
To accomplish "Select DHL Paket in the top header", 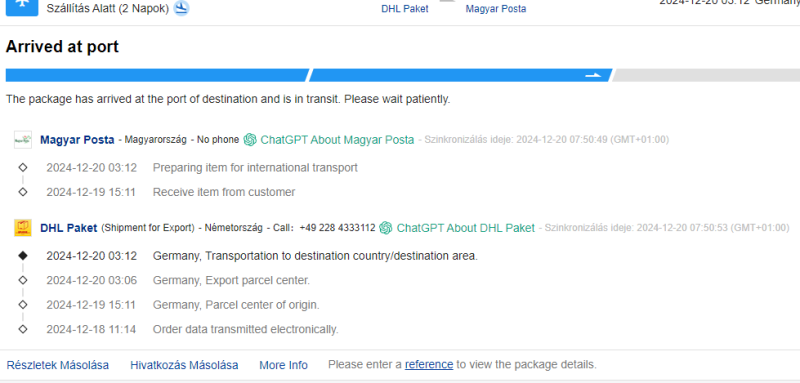I will (405, 9).
